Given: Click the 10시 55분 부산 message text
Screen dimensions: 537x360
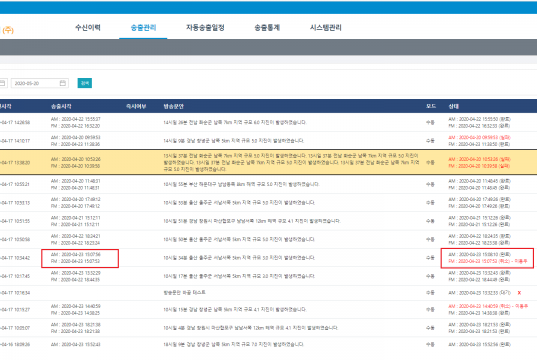Looking at the screenshot, I should (241, 184).
